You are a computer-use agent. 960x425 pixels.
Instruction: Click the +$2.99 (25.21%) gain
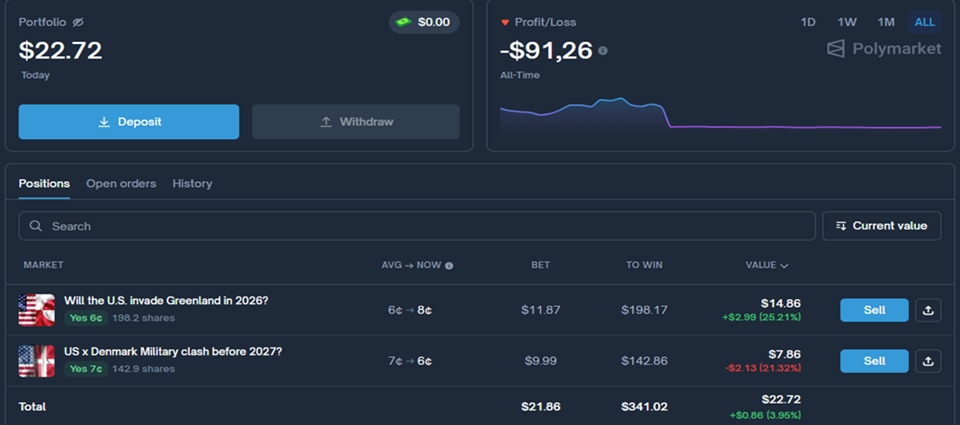(762, 317)
